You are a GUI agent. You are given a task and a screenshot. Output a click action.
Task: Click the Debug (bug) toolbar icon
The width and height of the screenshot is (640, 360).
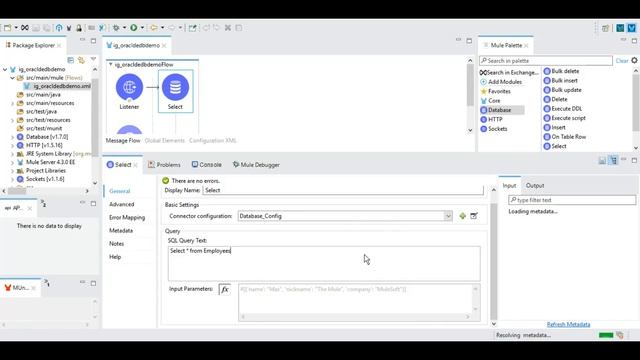point(116,28)
